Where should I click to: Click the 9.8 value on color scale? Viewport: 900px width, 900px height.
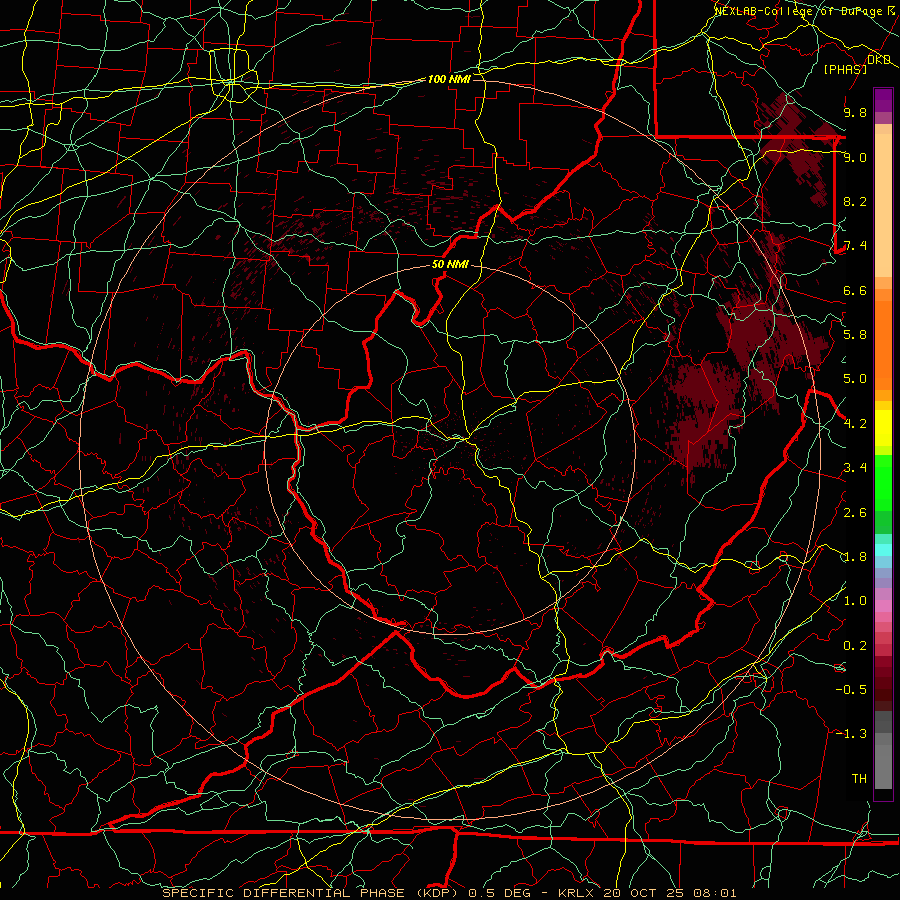pyautogui.click(x=855, y=112)
